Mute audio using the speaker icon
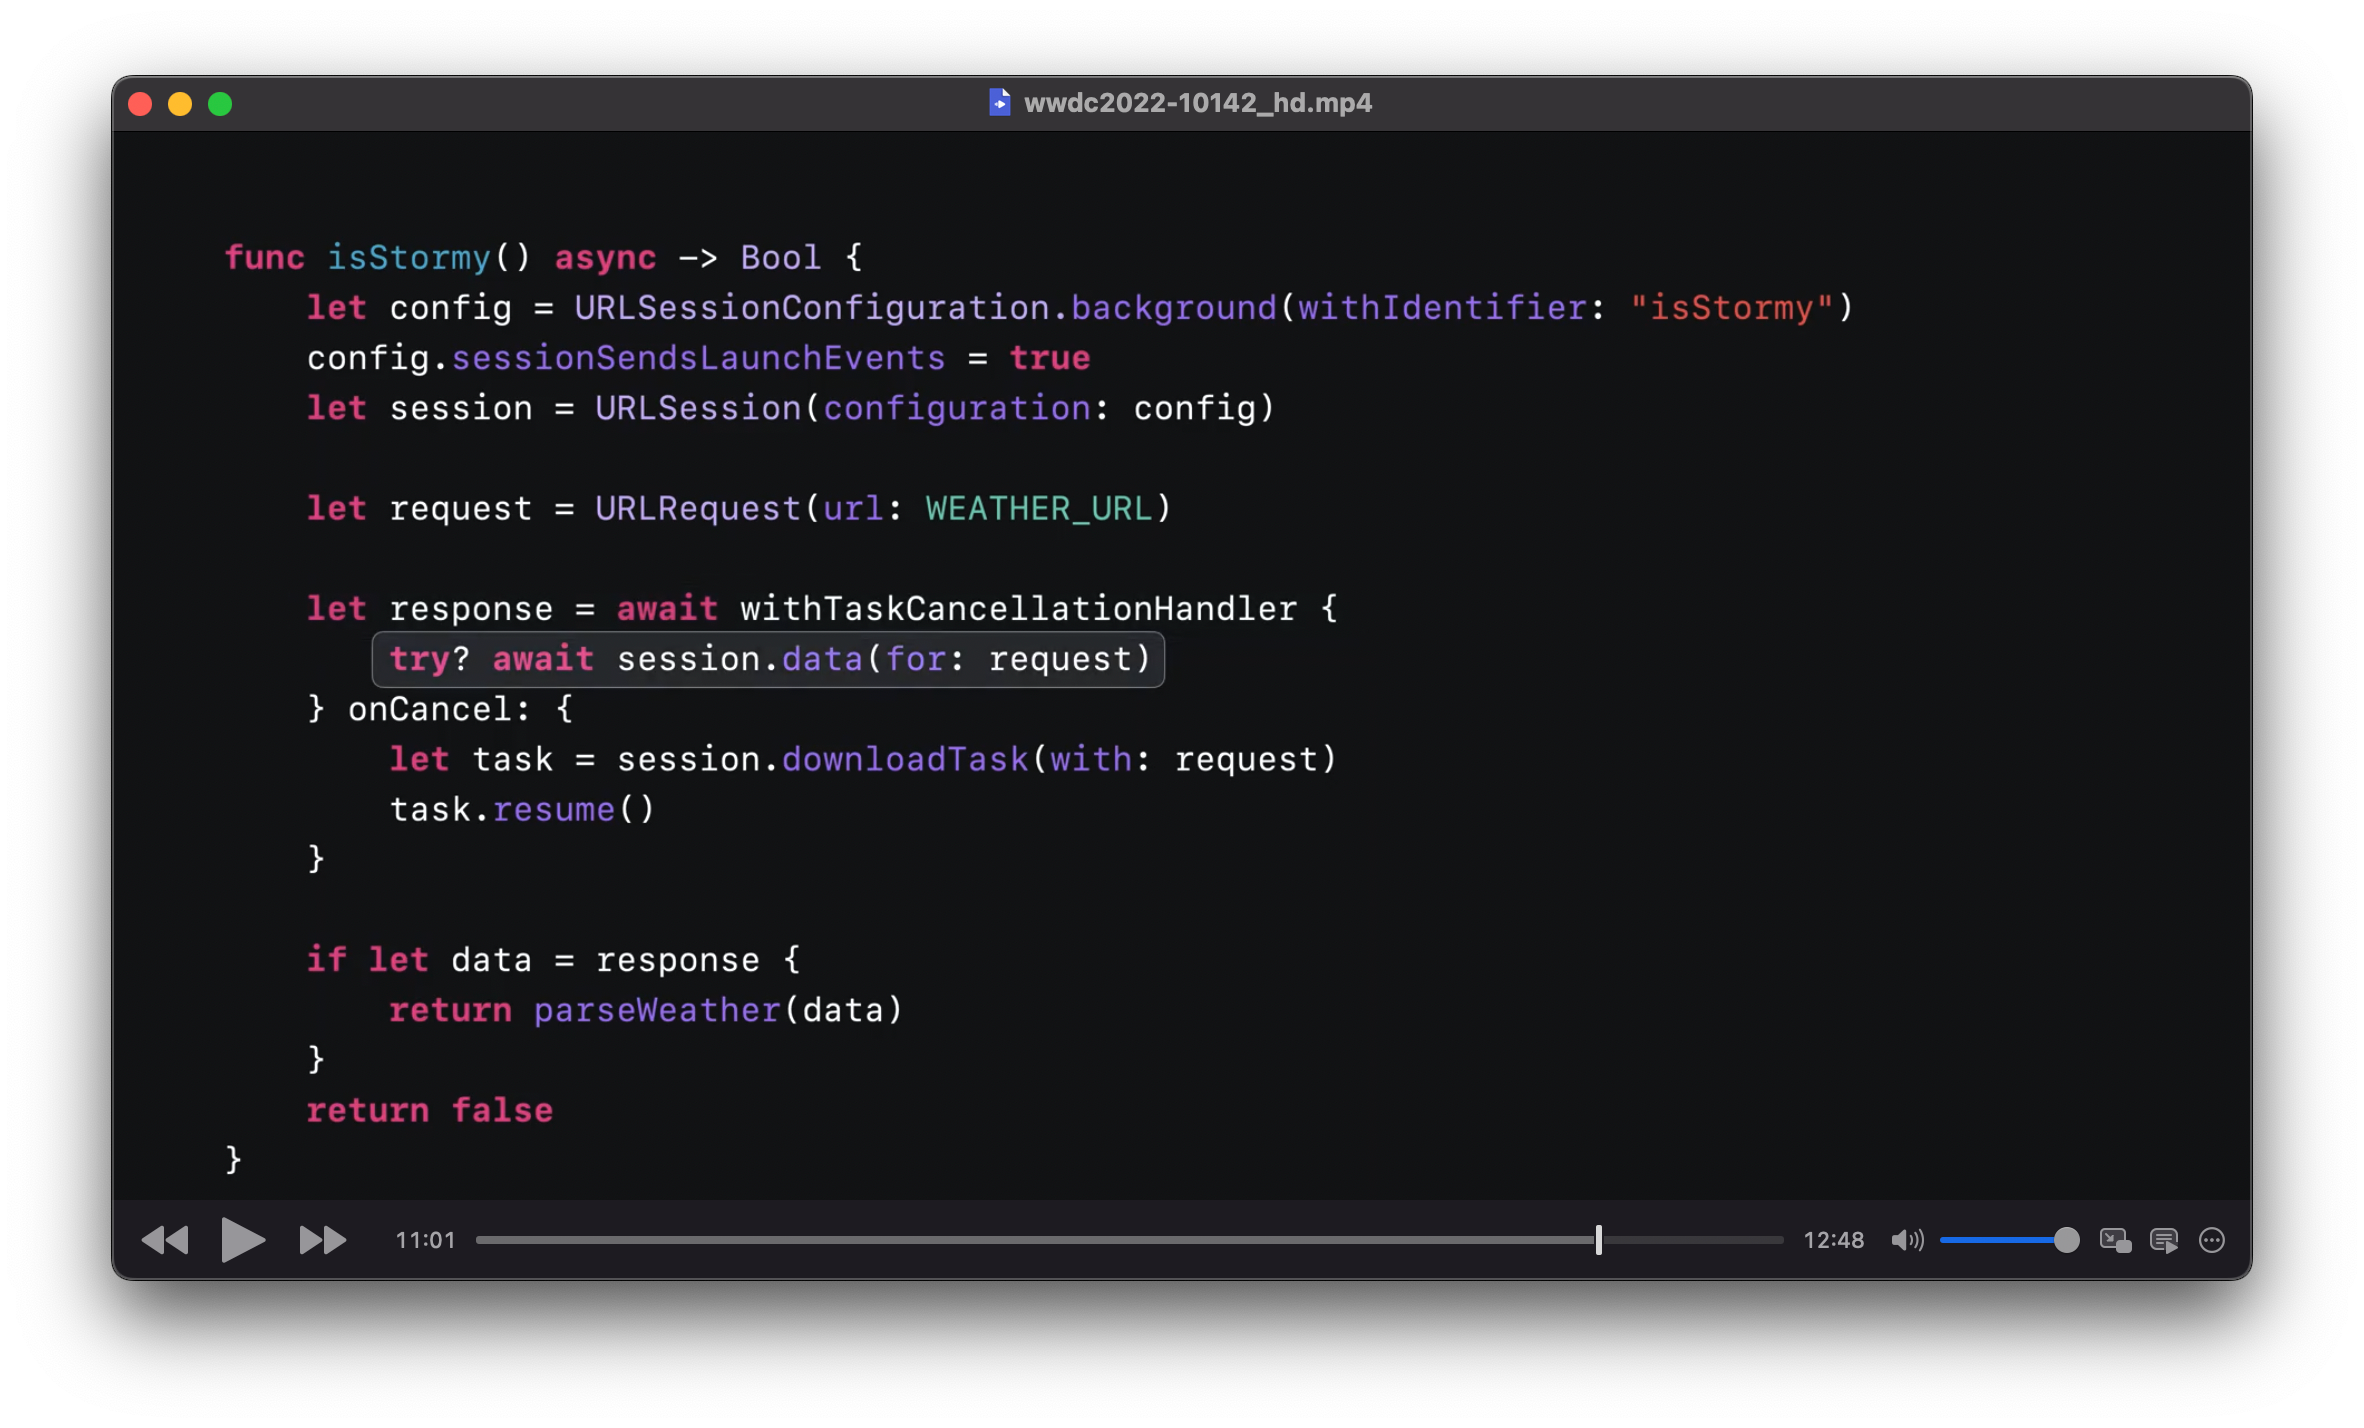This screenshot has width=2364, height=1428. coord(1906,1240)
